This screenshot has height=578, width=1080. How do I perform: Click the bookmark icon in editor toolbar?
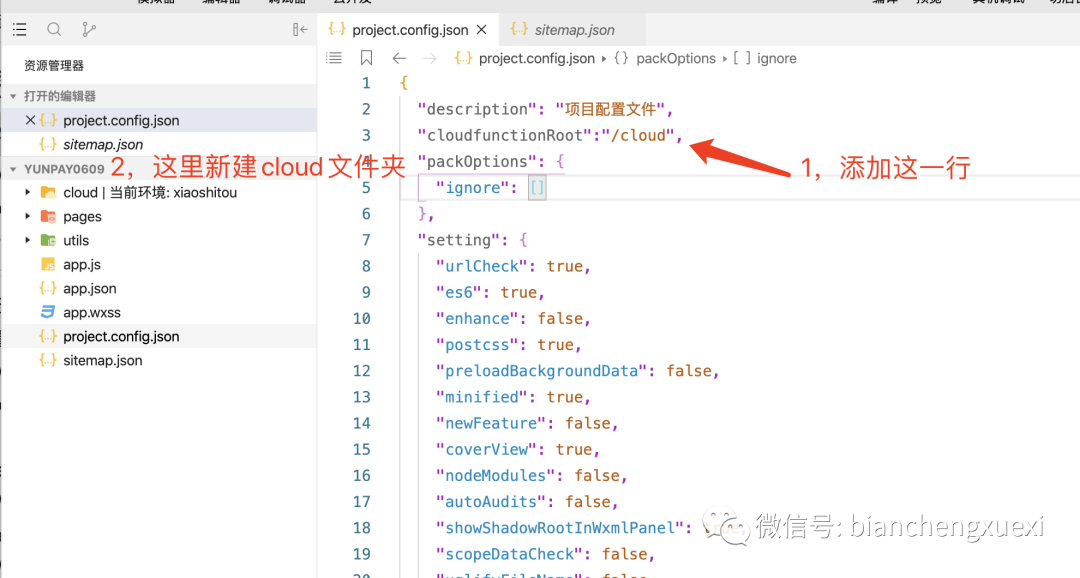pyautogui.click(x=366, y=58)
